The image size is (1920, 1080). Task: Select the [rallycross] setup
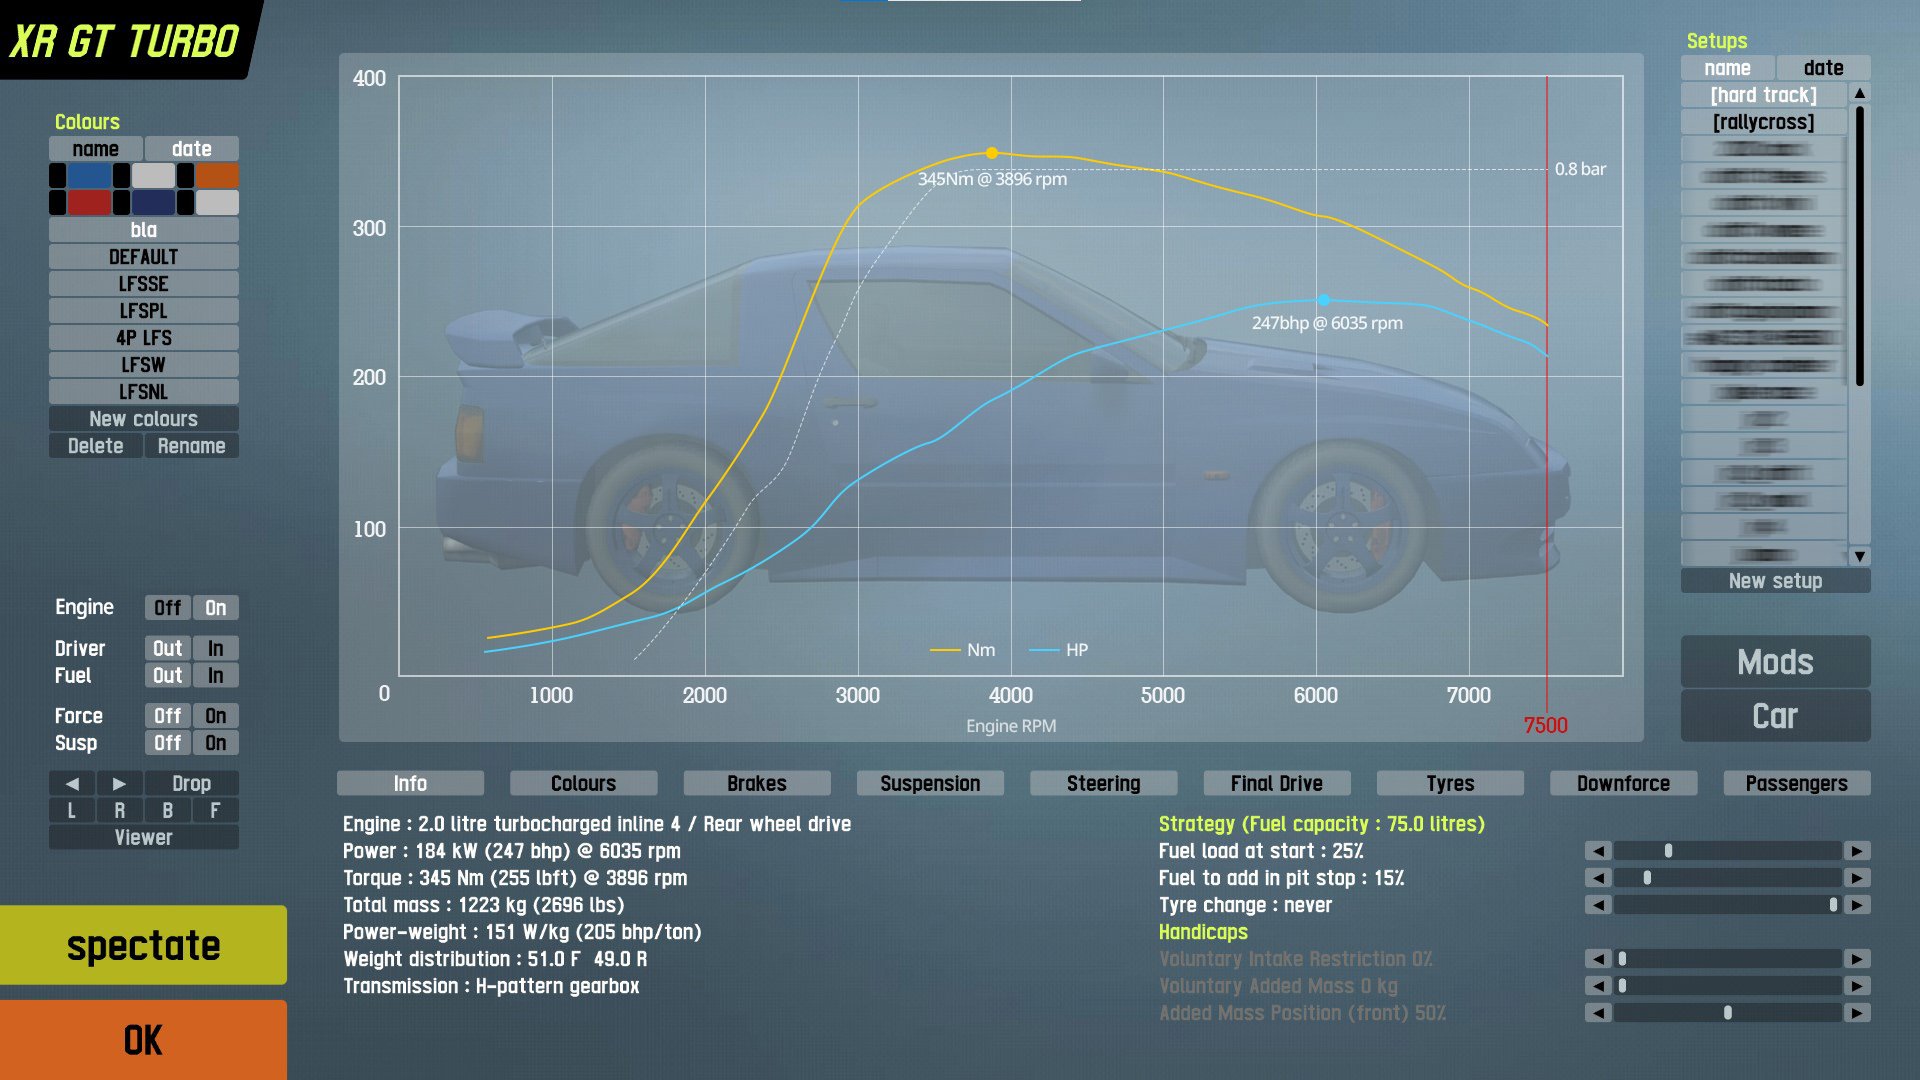1762,122
